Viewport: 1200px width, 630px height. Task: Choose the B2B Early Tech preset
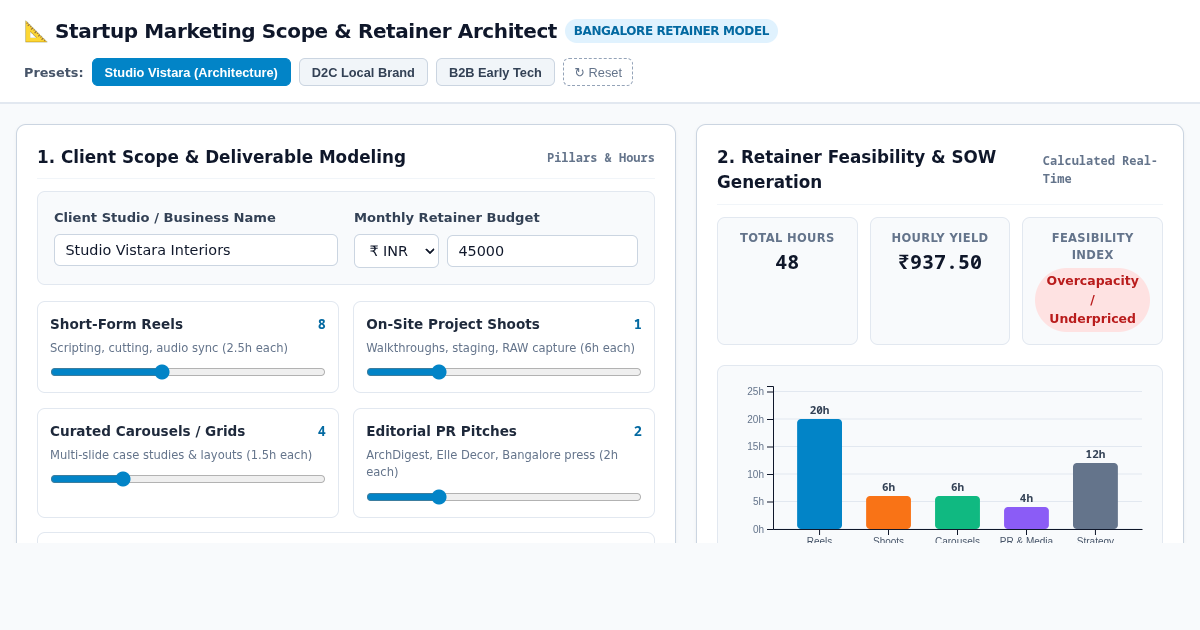495,72
